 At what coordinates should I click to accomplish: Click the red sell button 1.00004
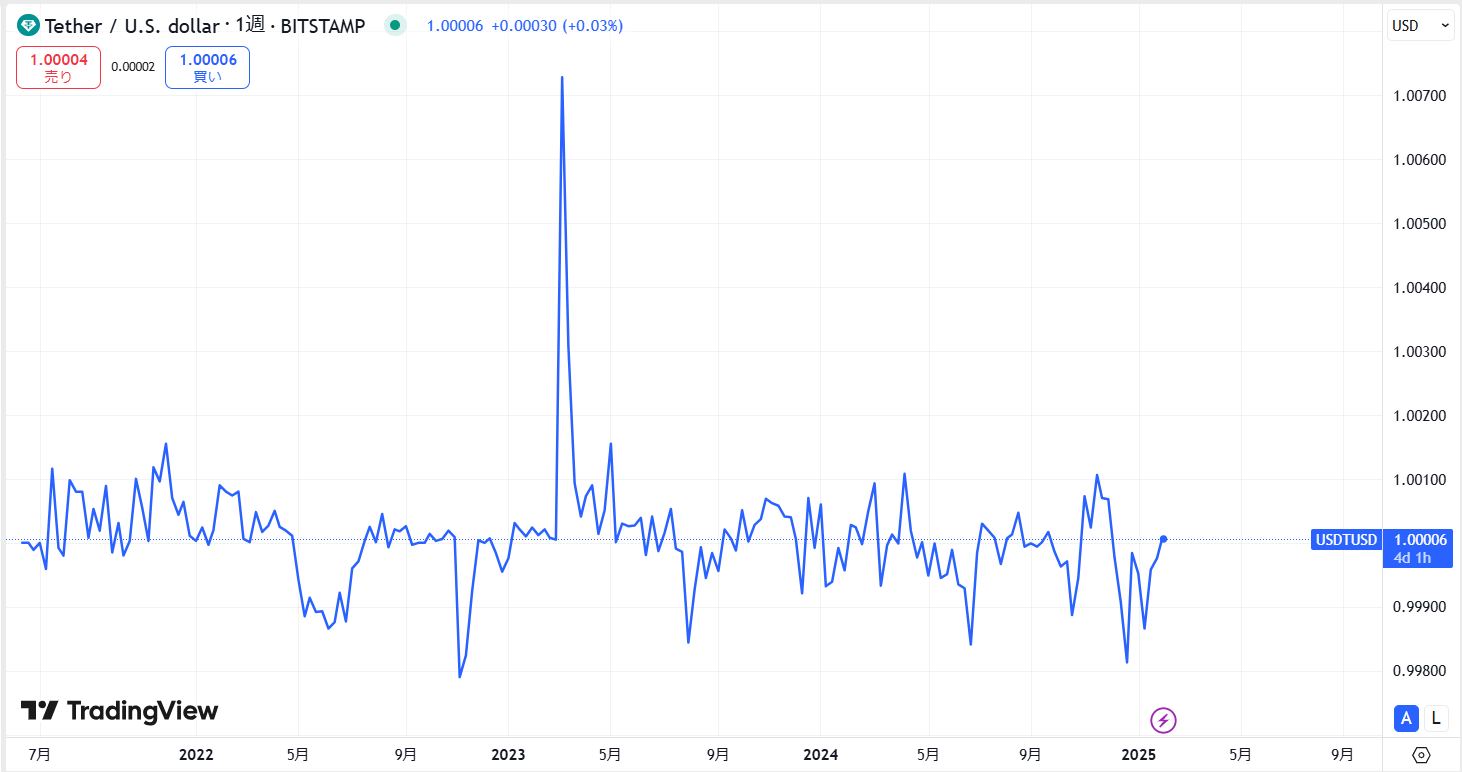pyautogui.click(x=59, y=68)
